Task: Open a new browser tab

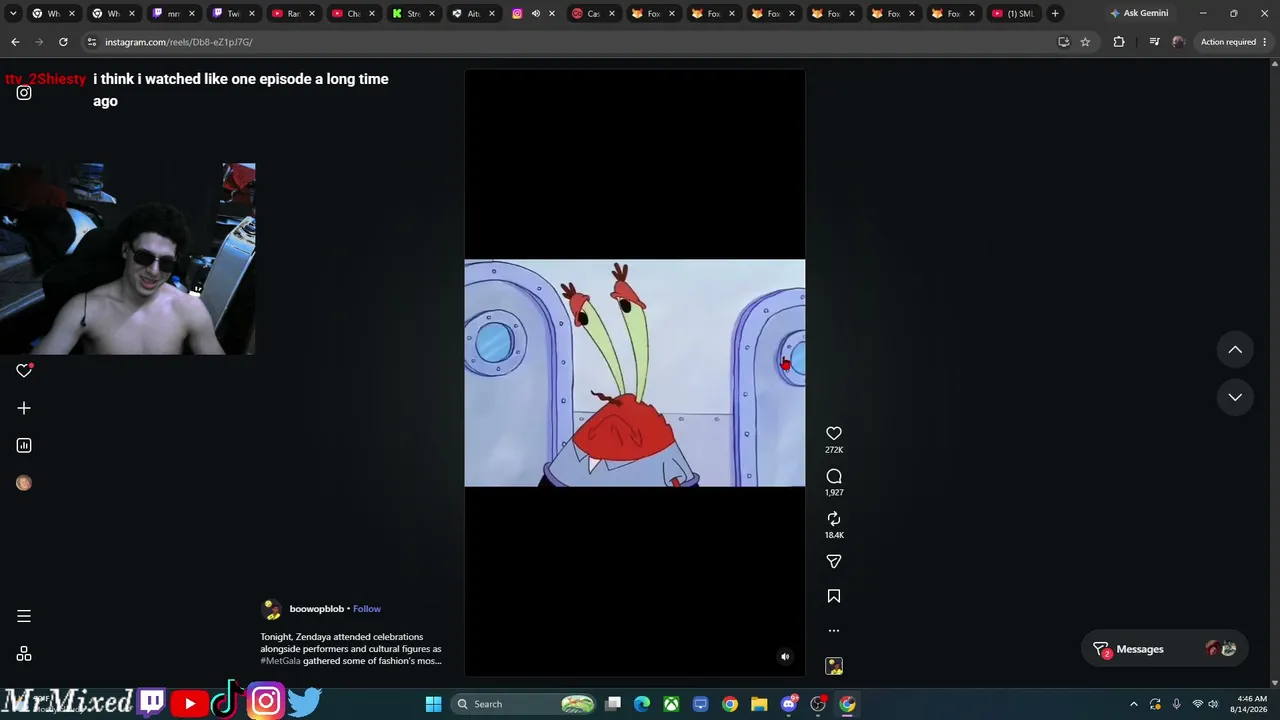Action: tap(1055, 13)
